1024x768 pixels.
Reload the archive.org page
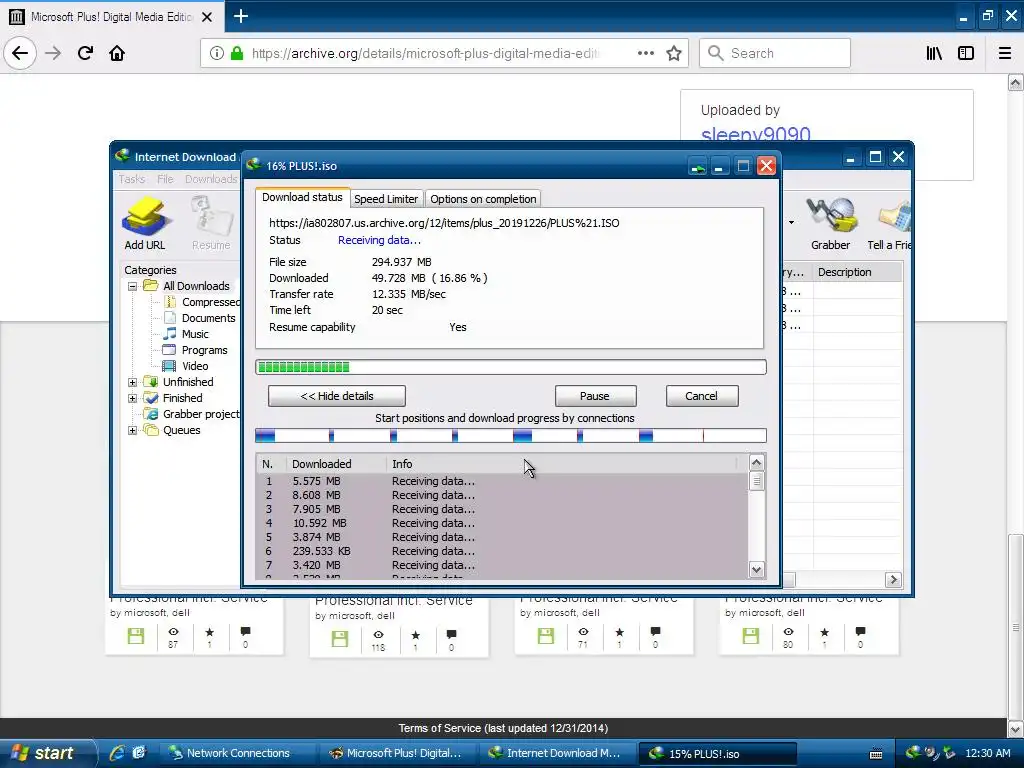point(85,53)
